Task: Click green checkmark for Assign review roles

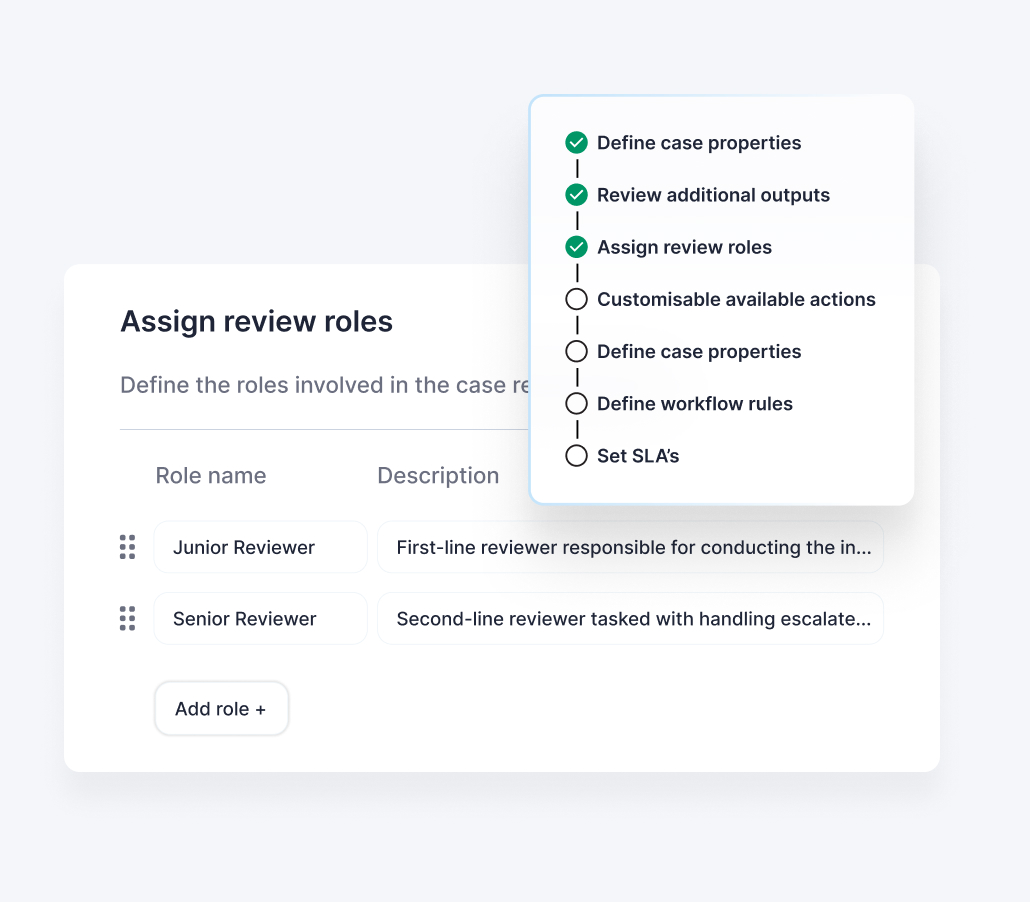Action: point(576,247)
